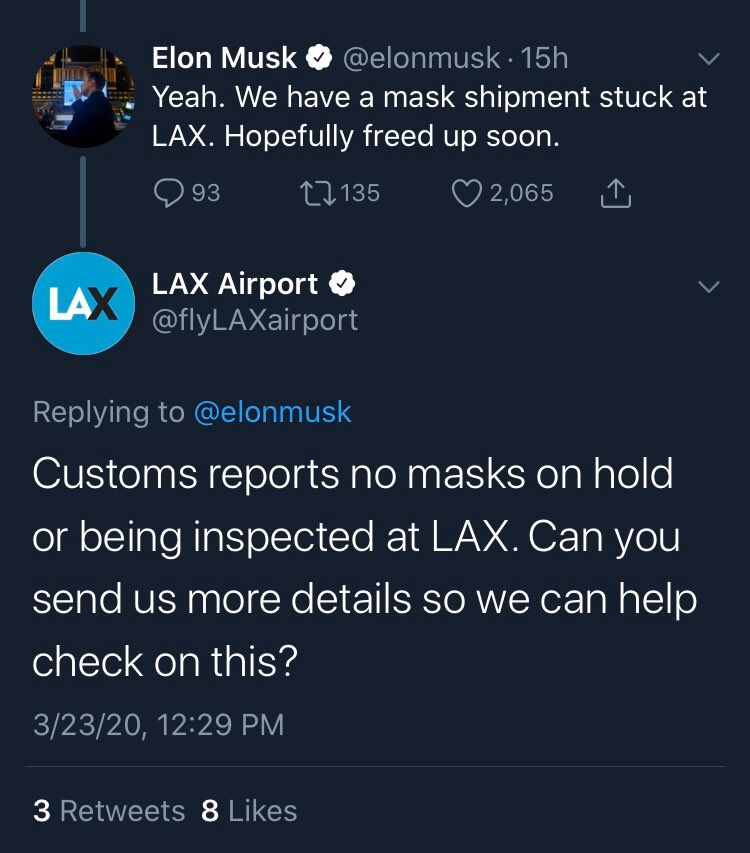Open the @elonmusk mention in Replying to
Image resolution: width=750 pixels, height=853 pixels.
point(272,412)
